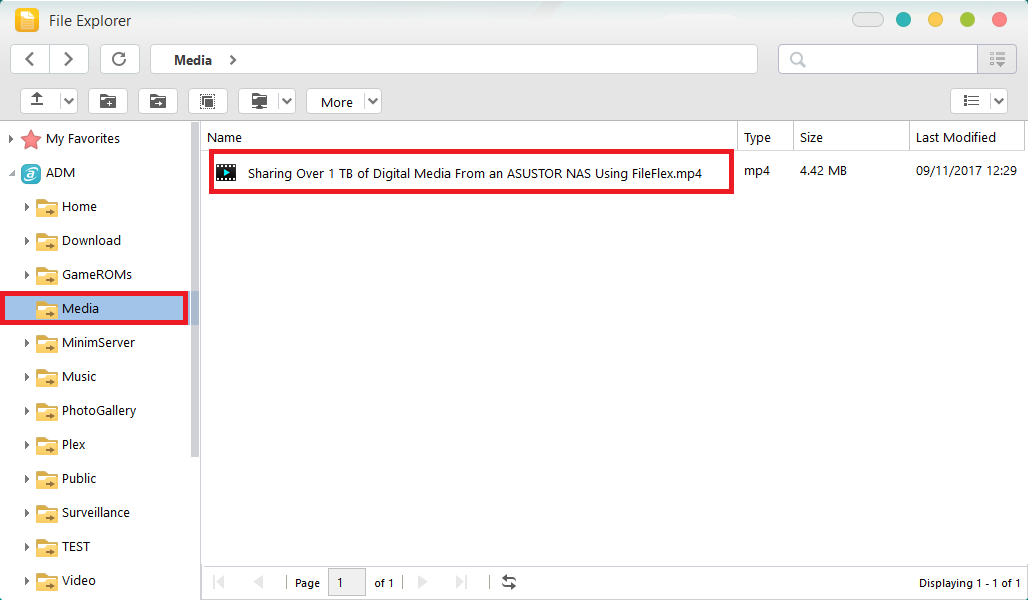Click the pagination refresh arrows icon
The image size is (1028, 600).
point(509,582)
